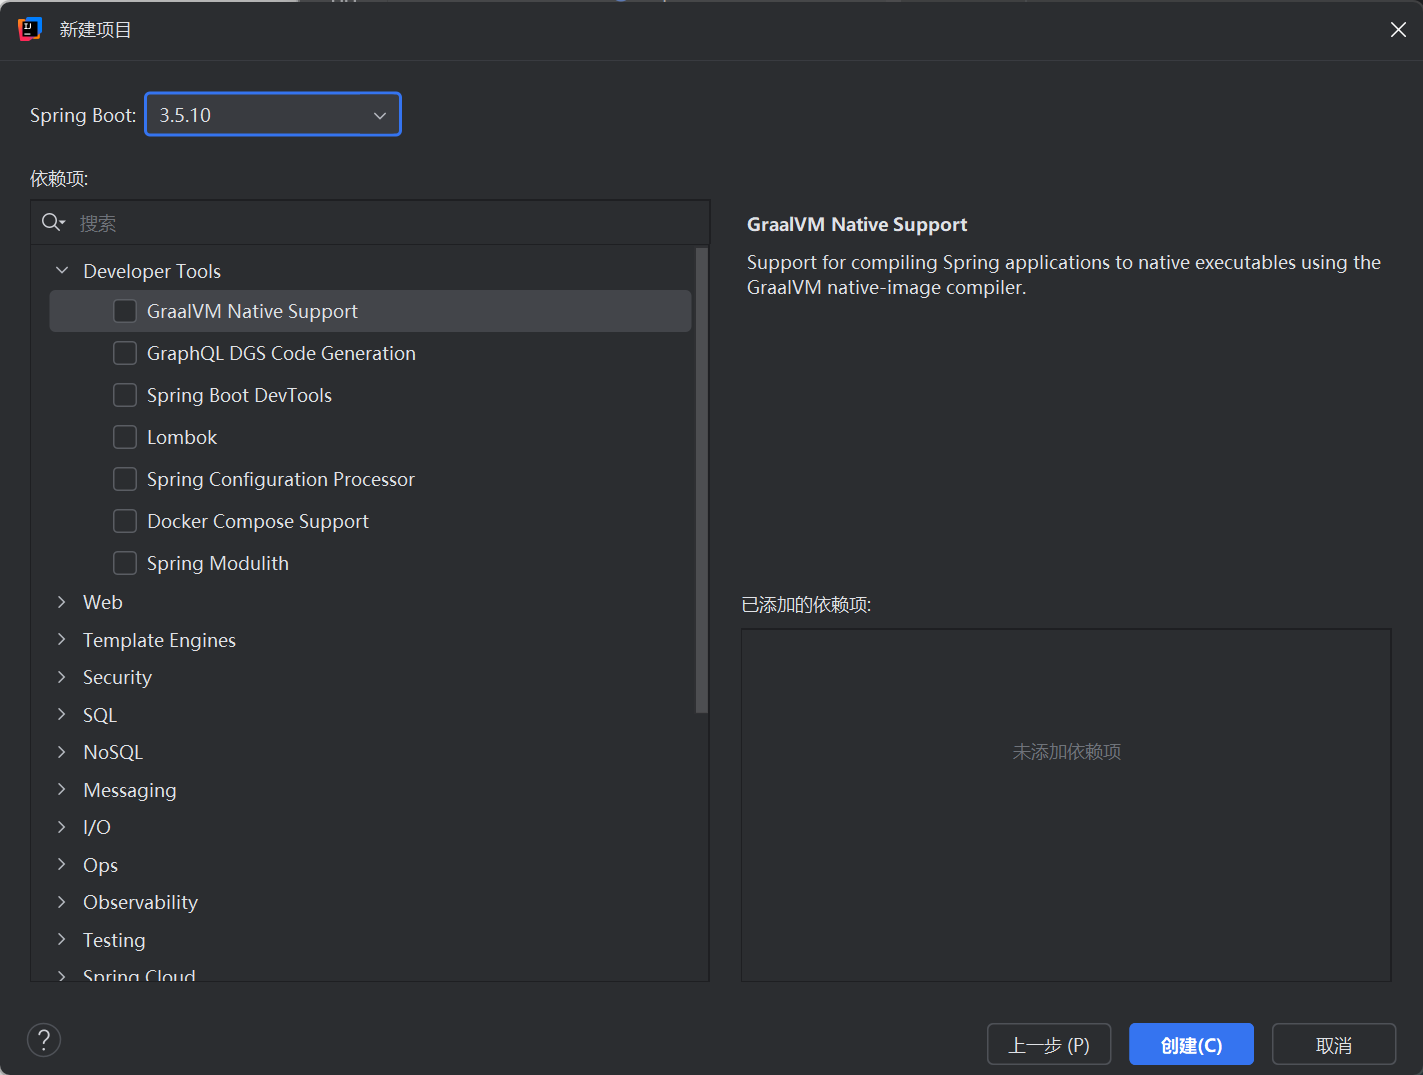The width and height of the screenshot is (1423, 1075).
Task: Close the new project dialog
Action: click(x=1398, y=30)
